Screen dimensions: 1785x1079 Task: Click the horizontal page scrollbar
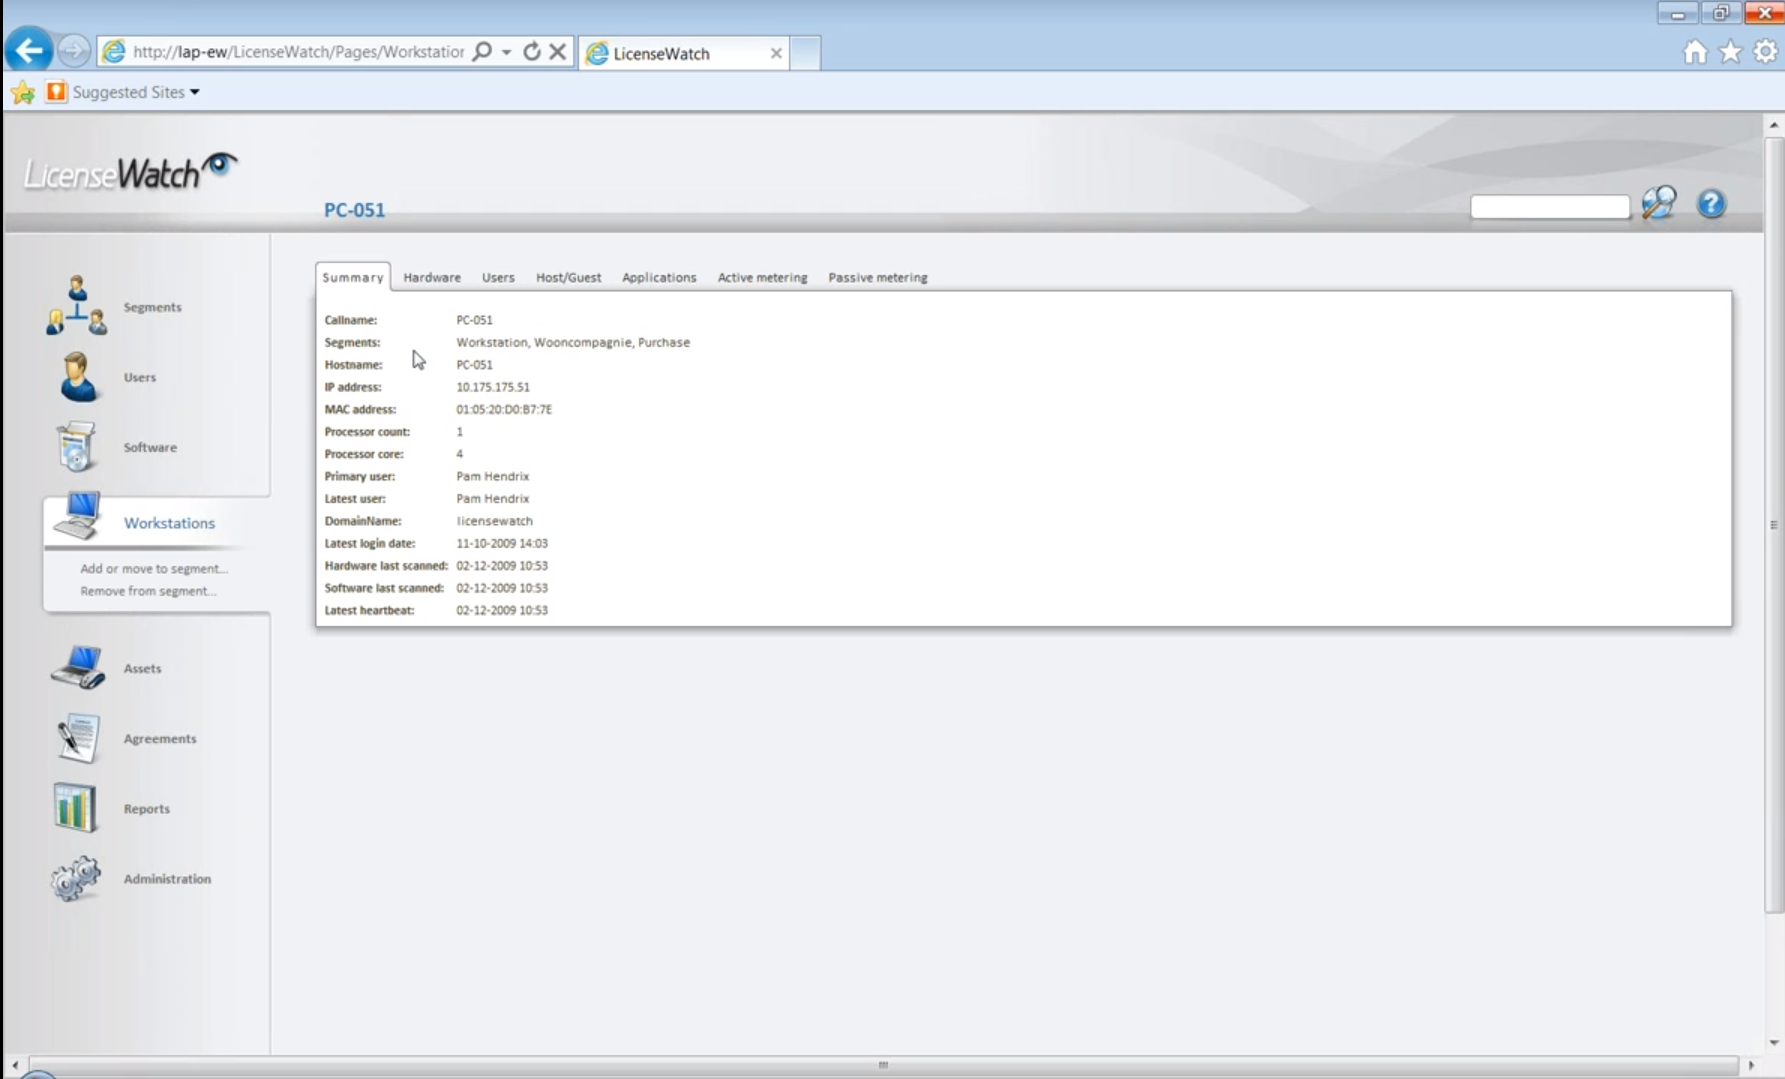pos(883,1065)
